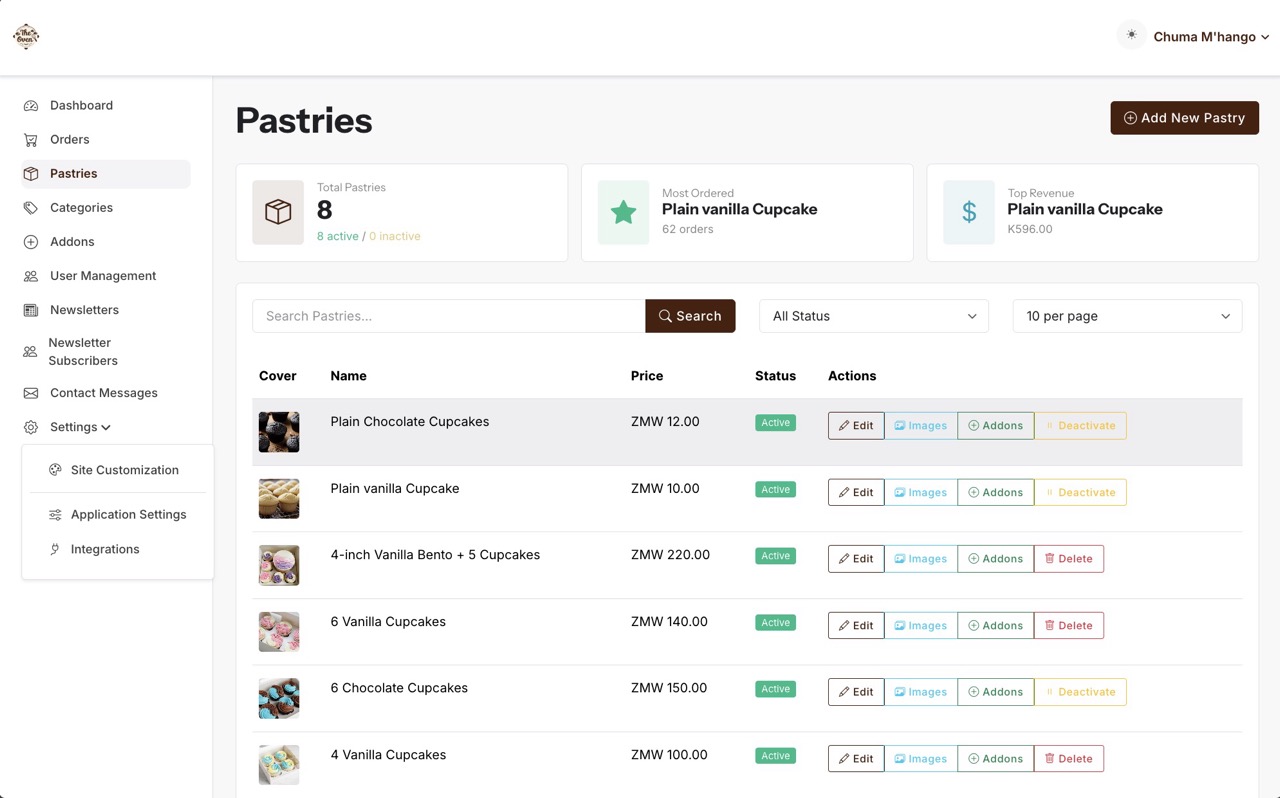Click the Addons plus-circle icon in sidebar
This screenshot has height=798, width=1280.
31,242
